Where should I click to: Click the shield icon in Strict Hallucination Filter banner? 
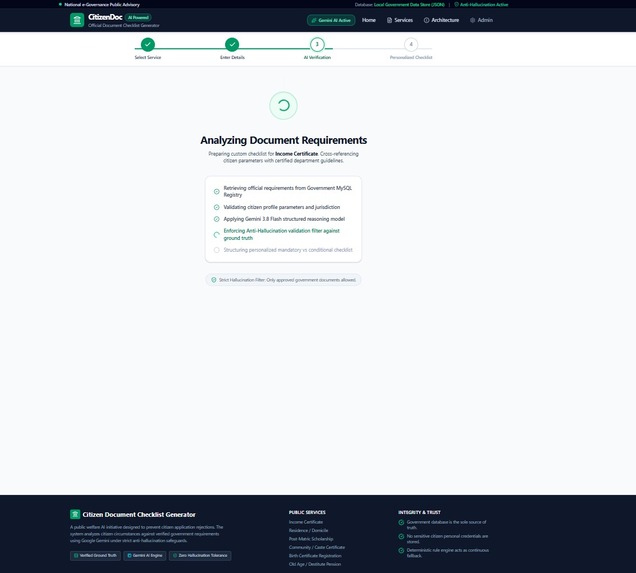[x=214, y=280]
